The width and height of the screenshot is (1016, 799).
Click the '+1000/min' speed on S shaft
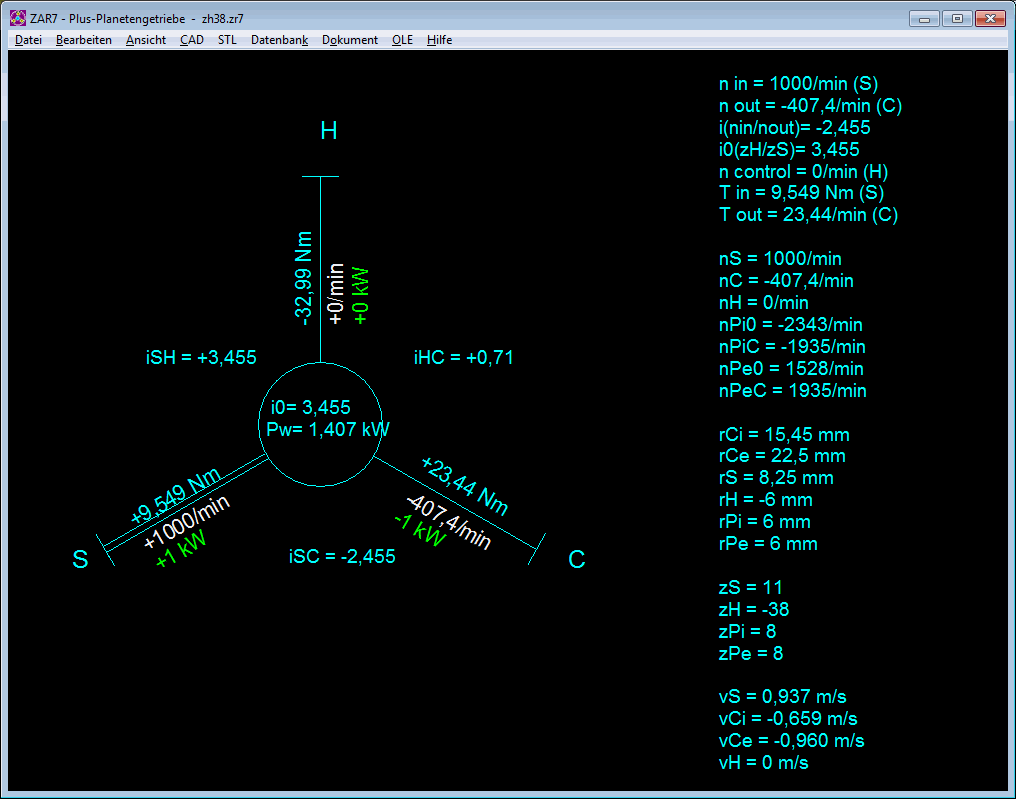click(187, 522)
